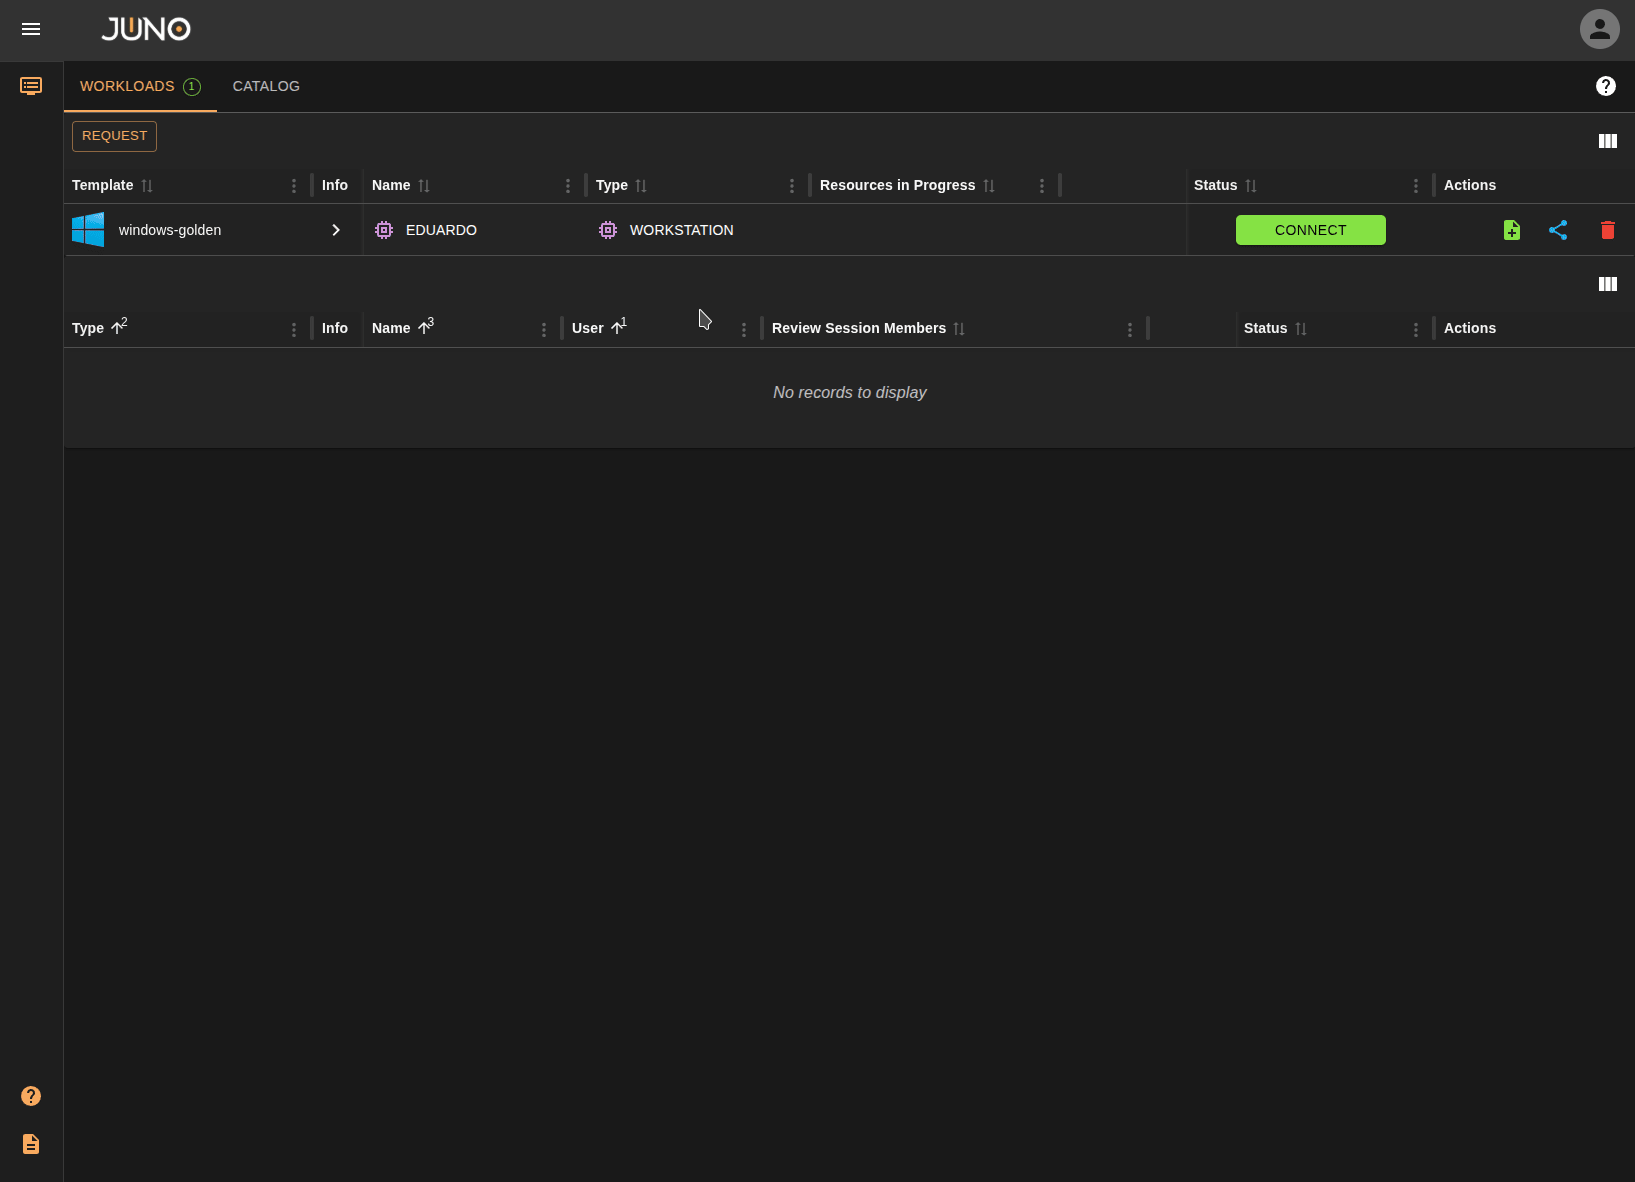Switch to the CATALOG tab

[266, 86]
